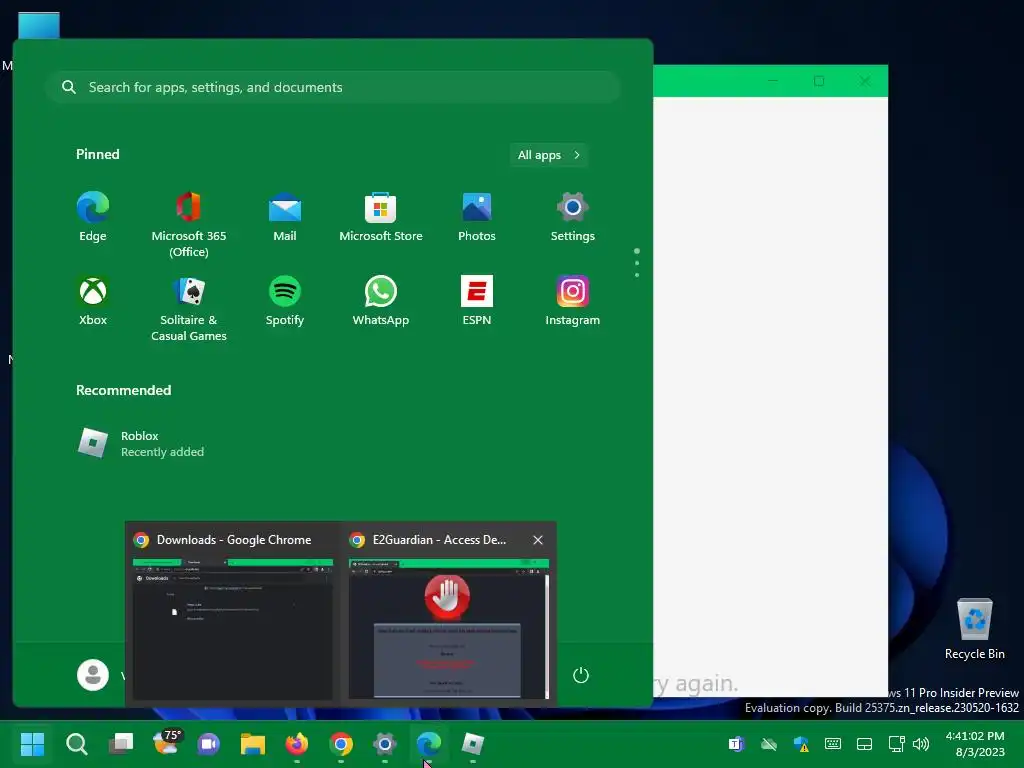1024x768 pixels.
Task: Open the Teams tray icon
Action: click(x=736, y=743)
